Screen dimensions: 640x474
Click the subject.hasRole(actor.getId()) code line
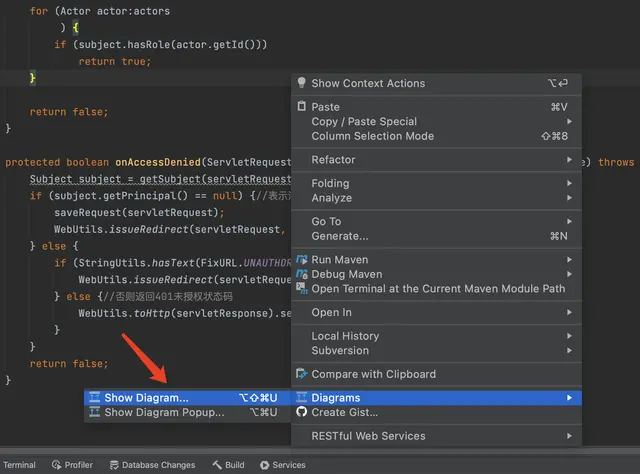pos(160,45)
